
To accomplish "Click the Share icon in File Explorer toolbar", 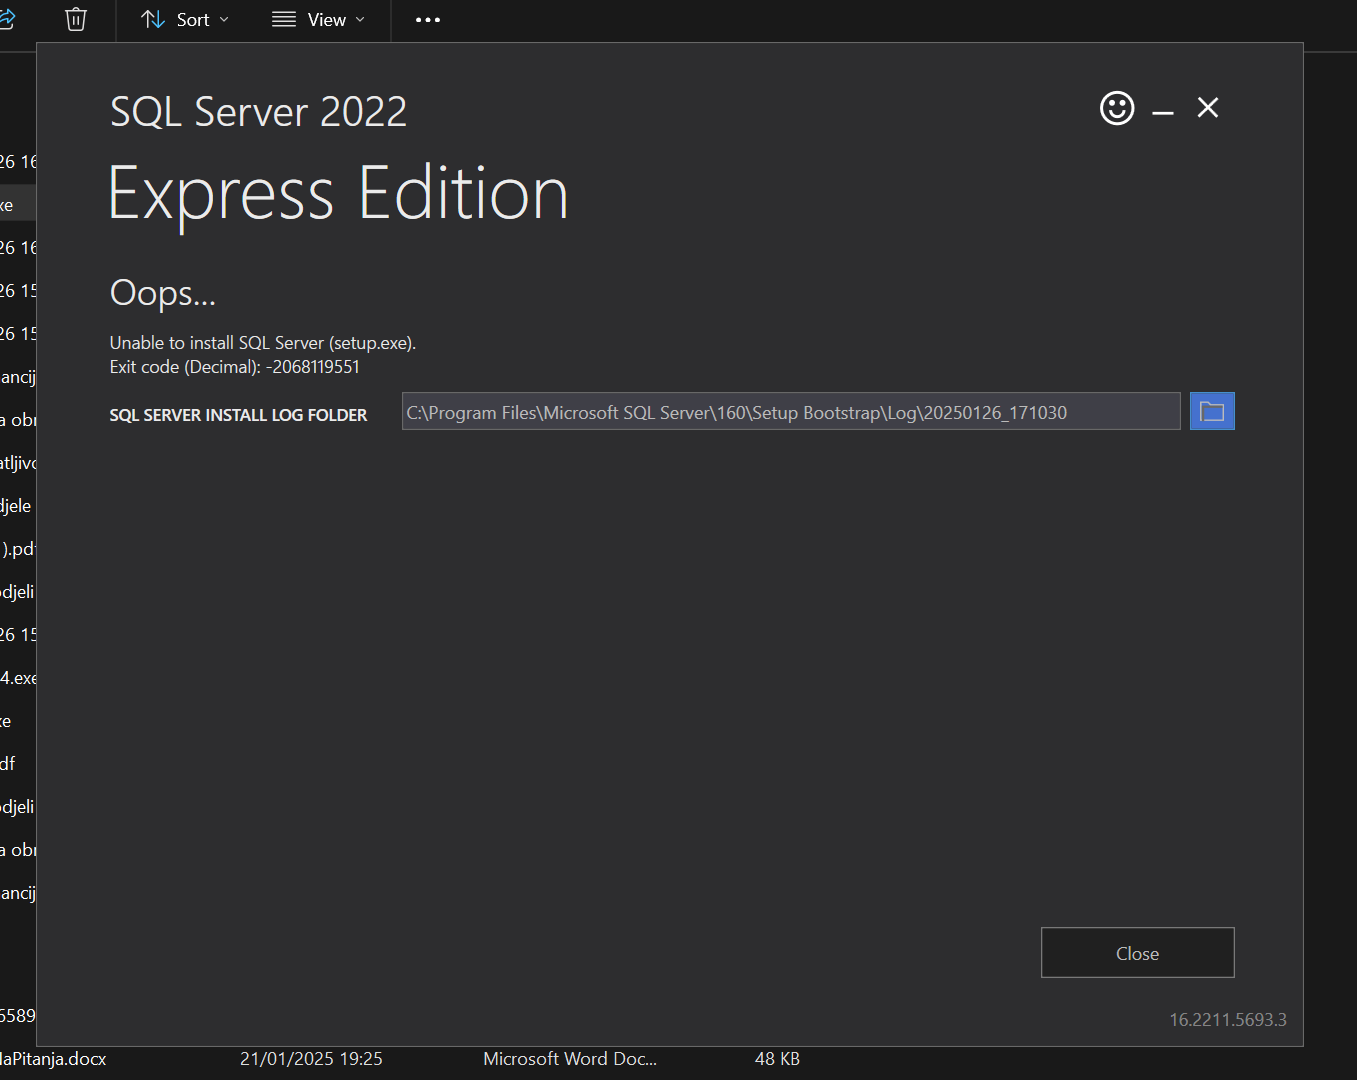I will (x=7, y=19).
